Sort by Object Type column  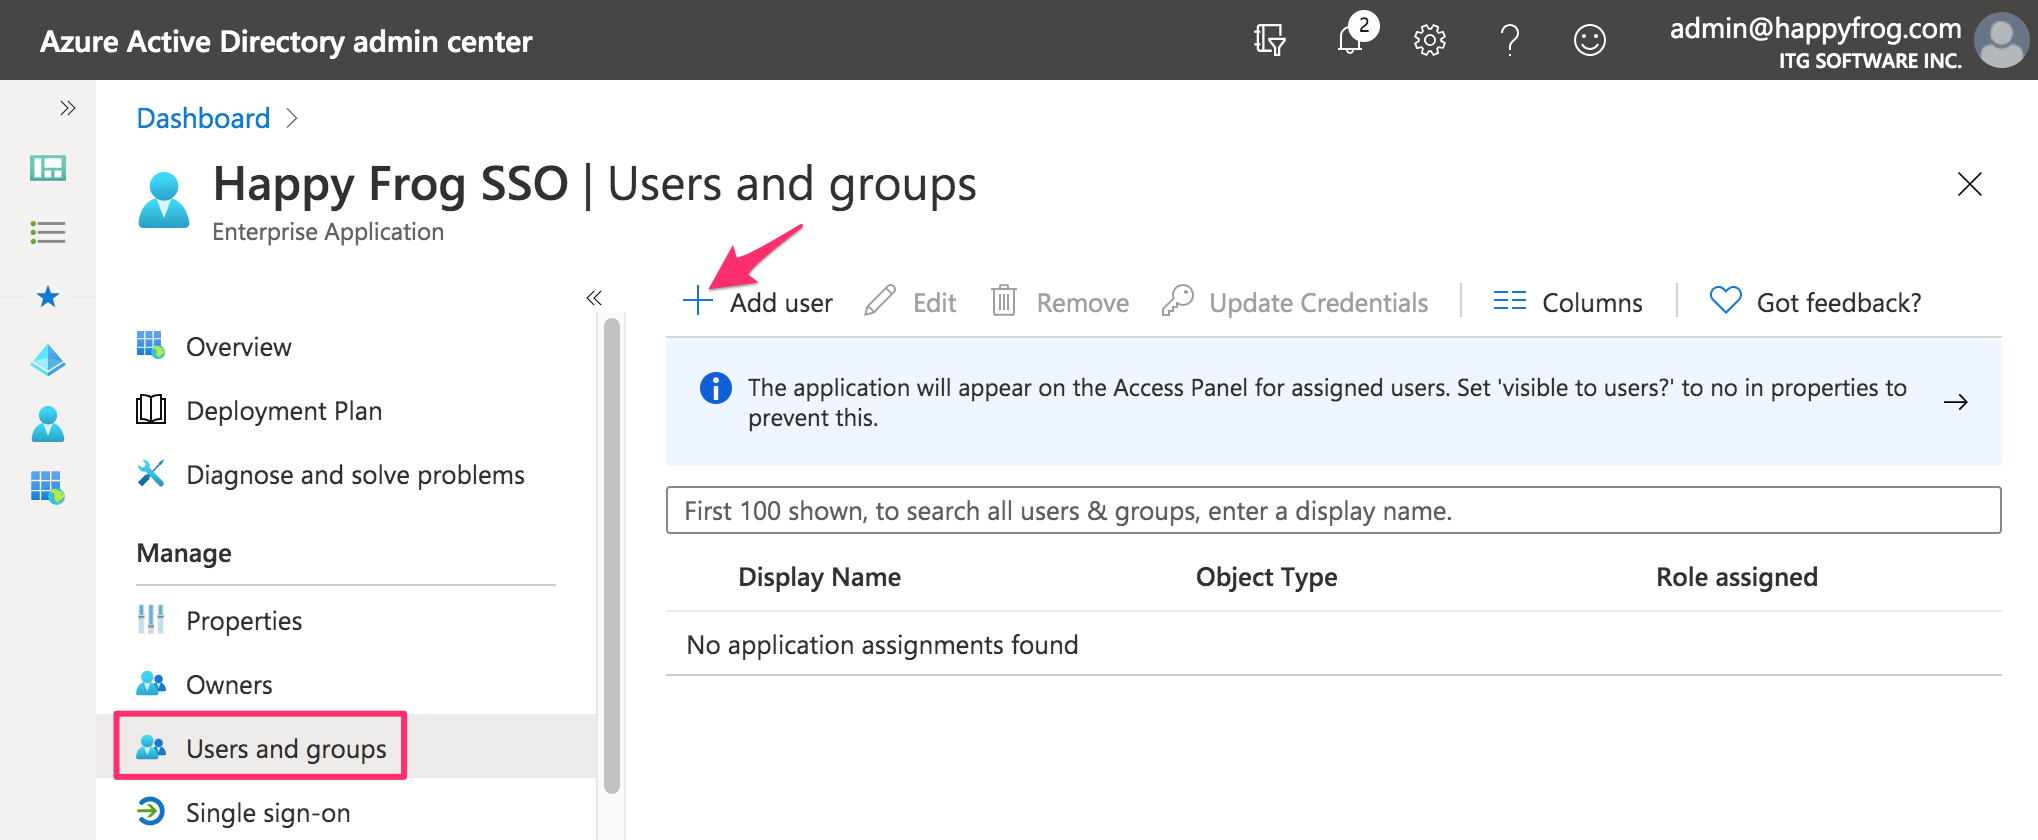pyautogui.click(x=1266, y=577)
